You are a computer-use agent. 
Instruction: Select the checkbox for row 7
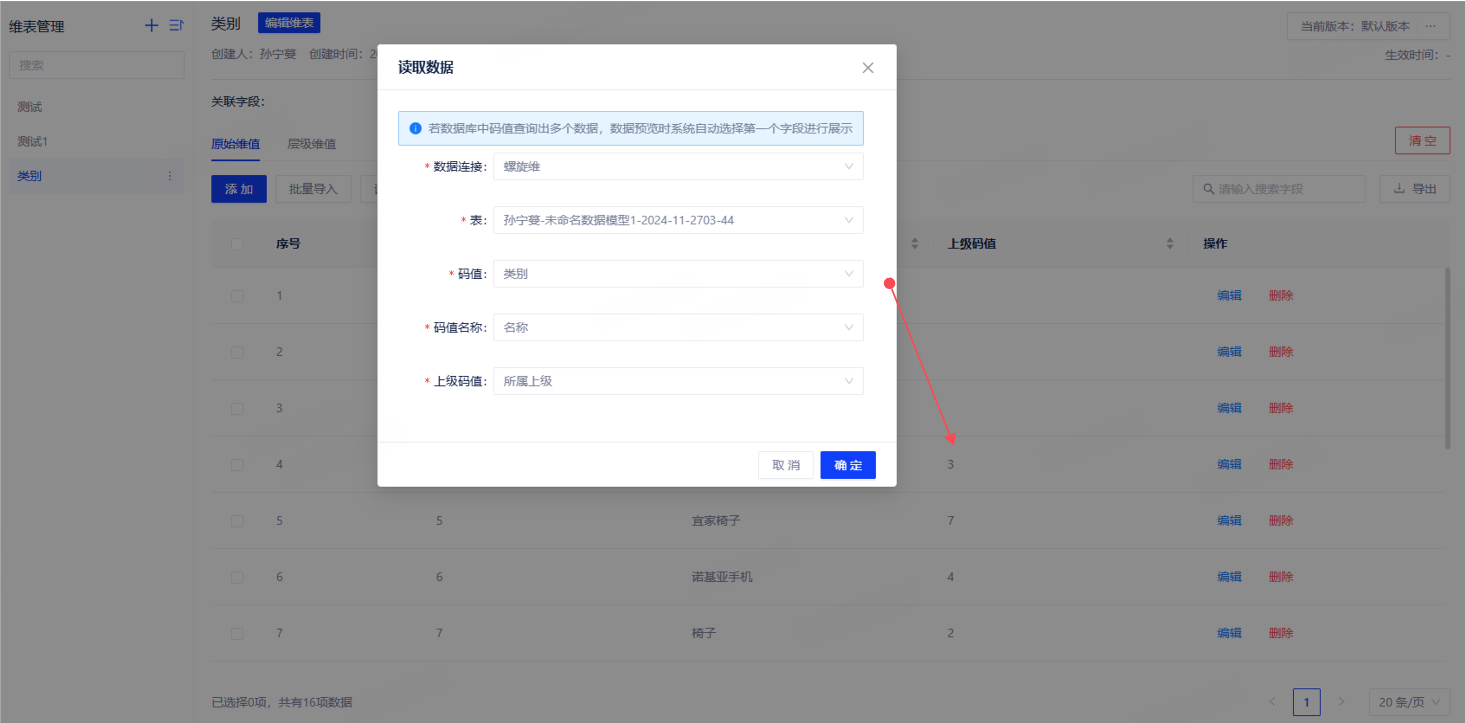click(237, 634)
